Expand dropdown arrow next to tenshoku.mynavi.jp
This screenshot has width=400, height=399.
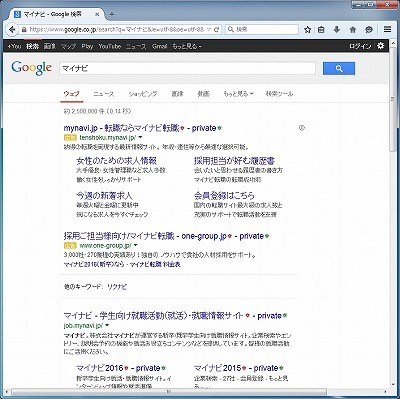tap(140, 137)
